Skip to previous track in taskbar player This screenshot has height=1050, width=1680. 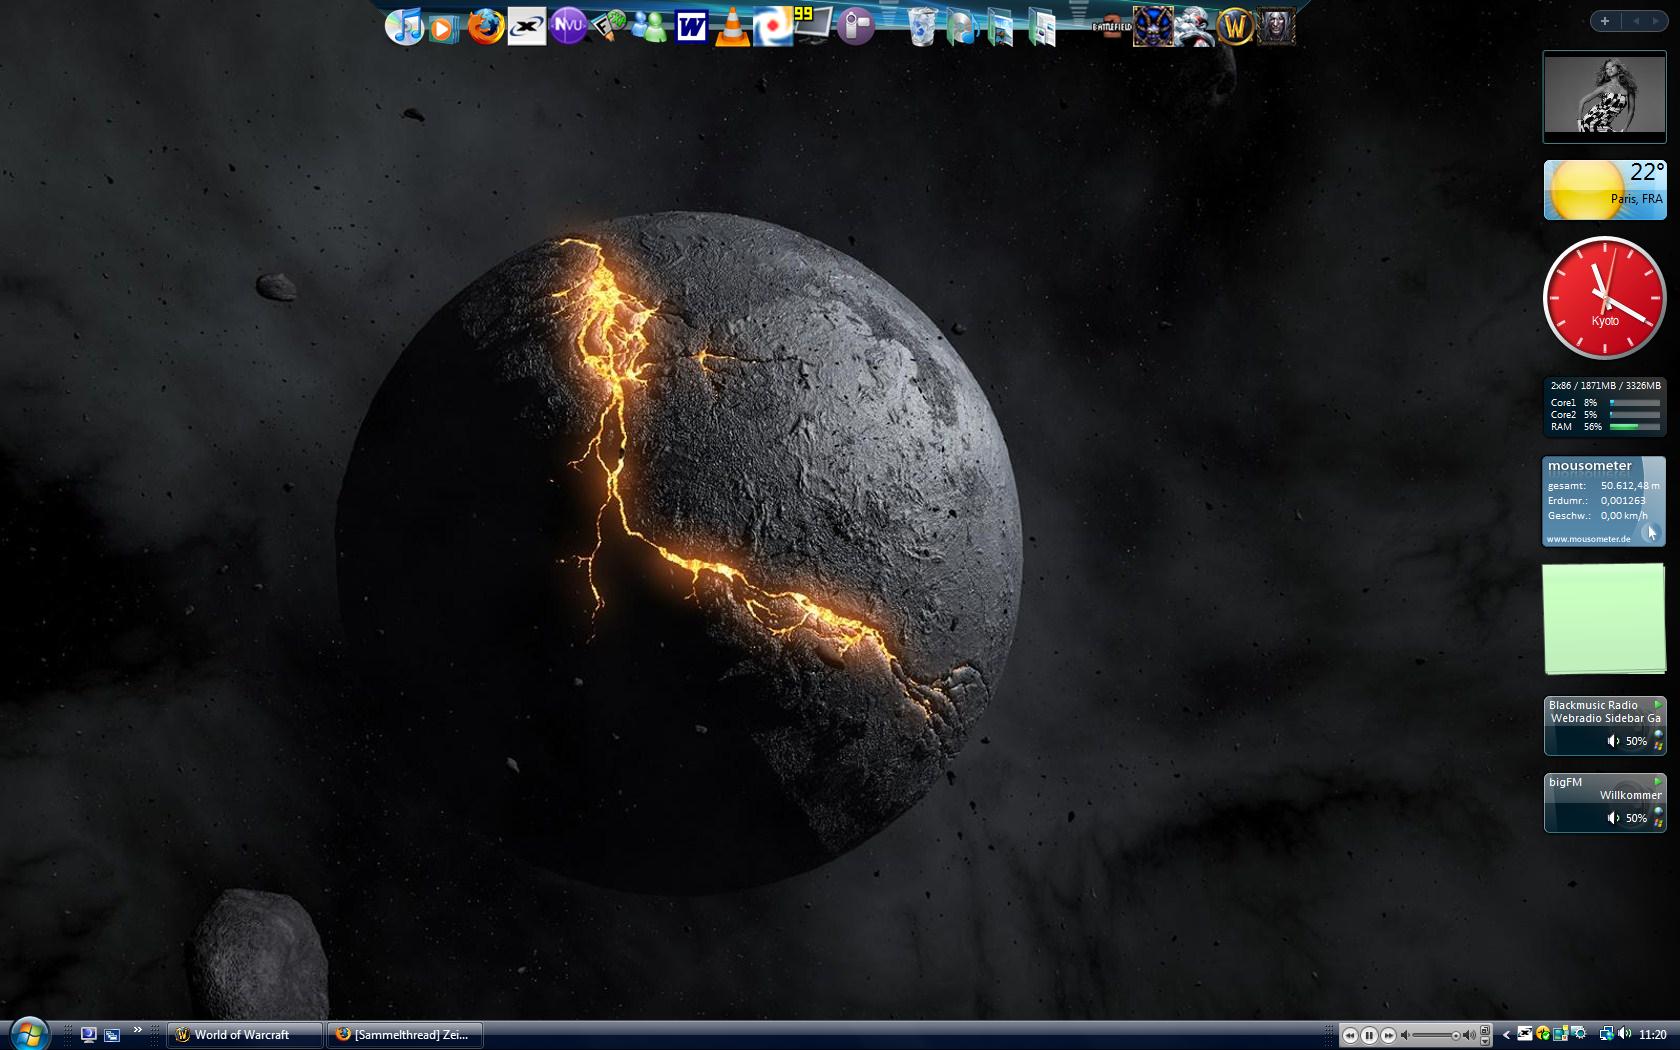(1350, 1036)
